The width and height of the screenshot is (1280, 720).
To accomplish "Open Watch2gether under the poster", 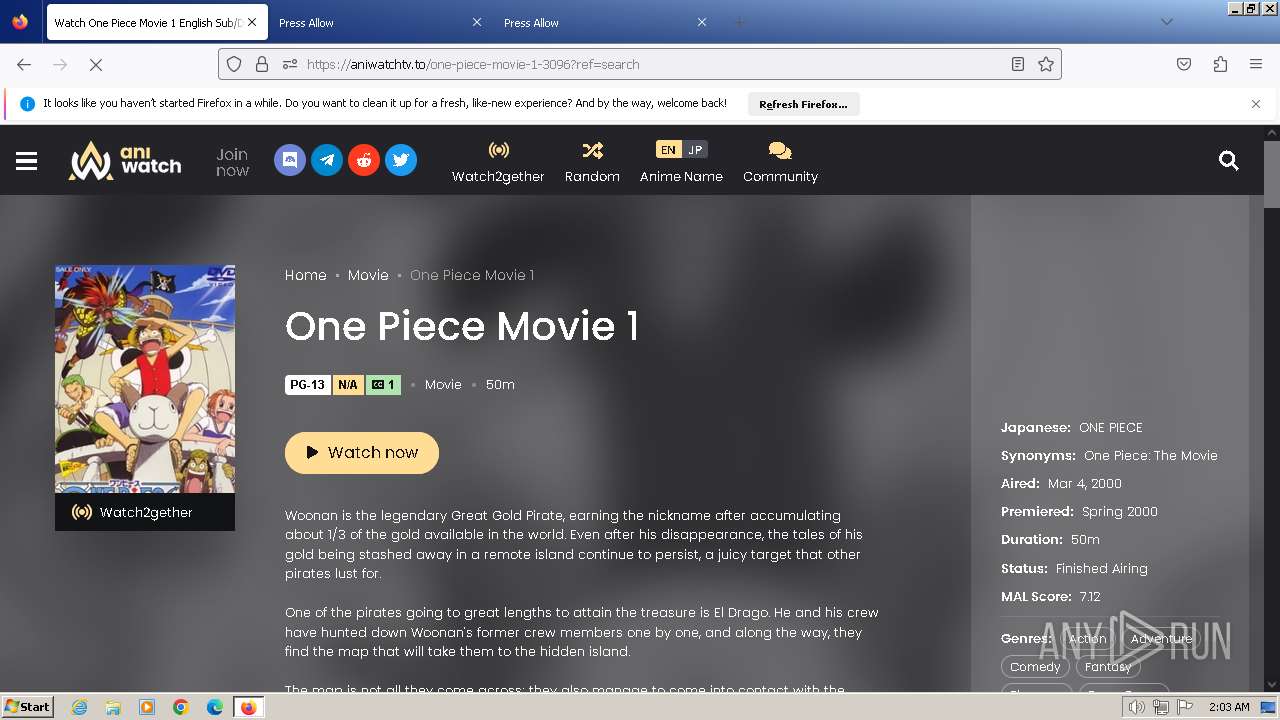I will point(145,512).
